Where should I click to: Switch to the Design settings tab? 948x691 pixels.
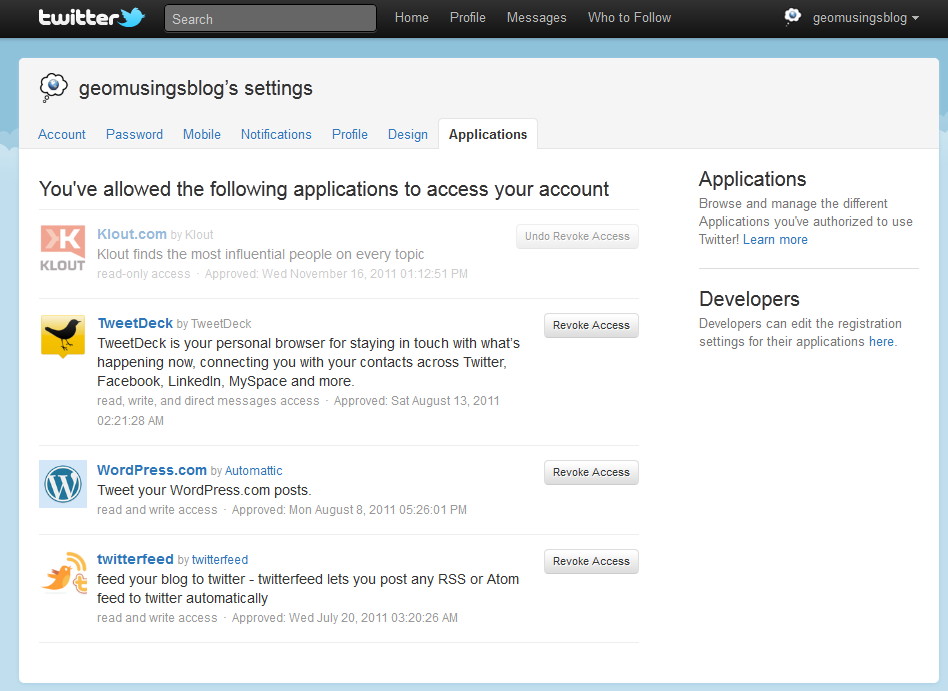[x=407, y=134]
